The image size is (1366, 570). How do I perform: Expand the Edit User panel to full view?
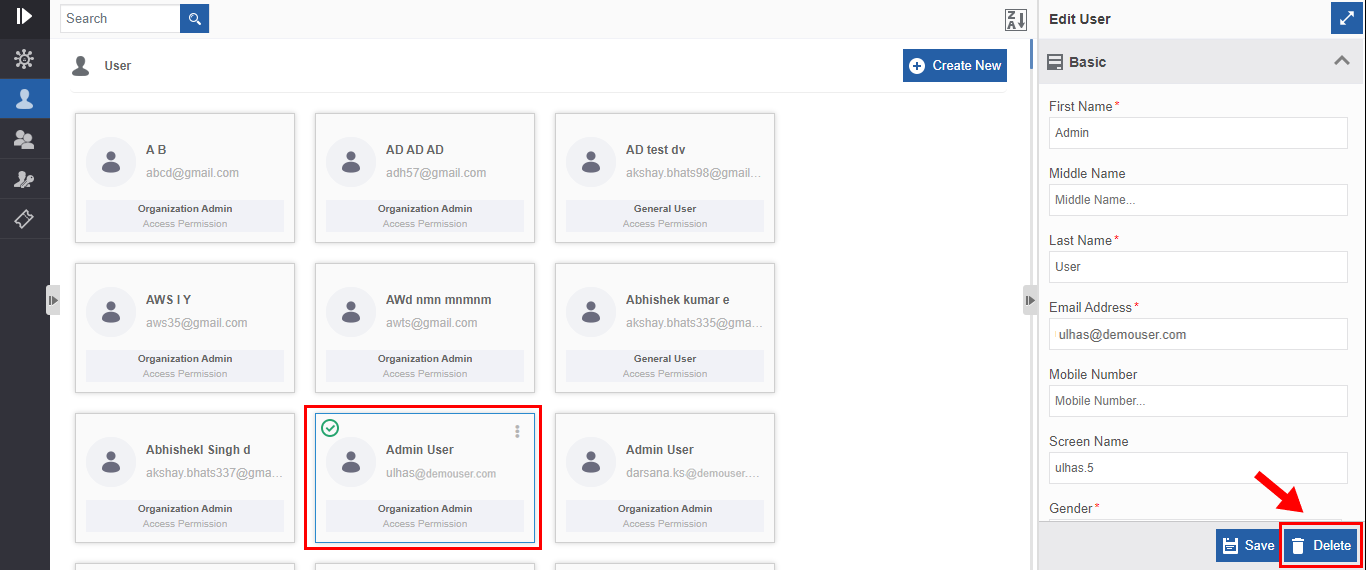click(x=1347, y=18)
